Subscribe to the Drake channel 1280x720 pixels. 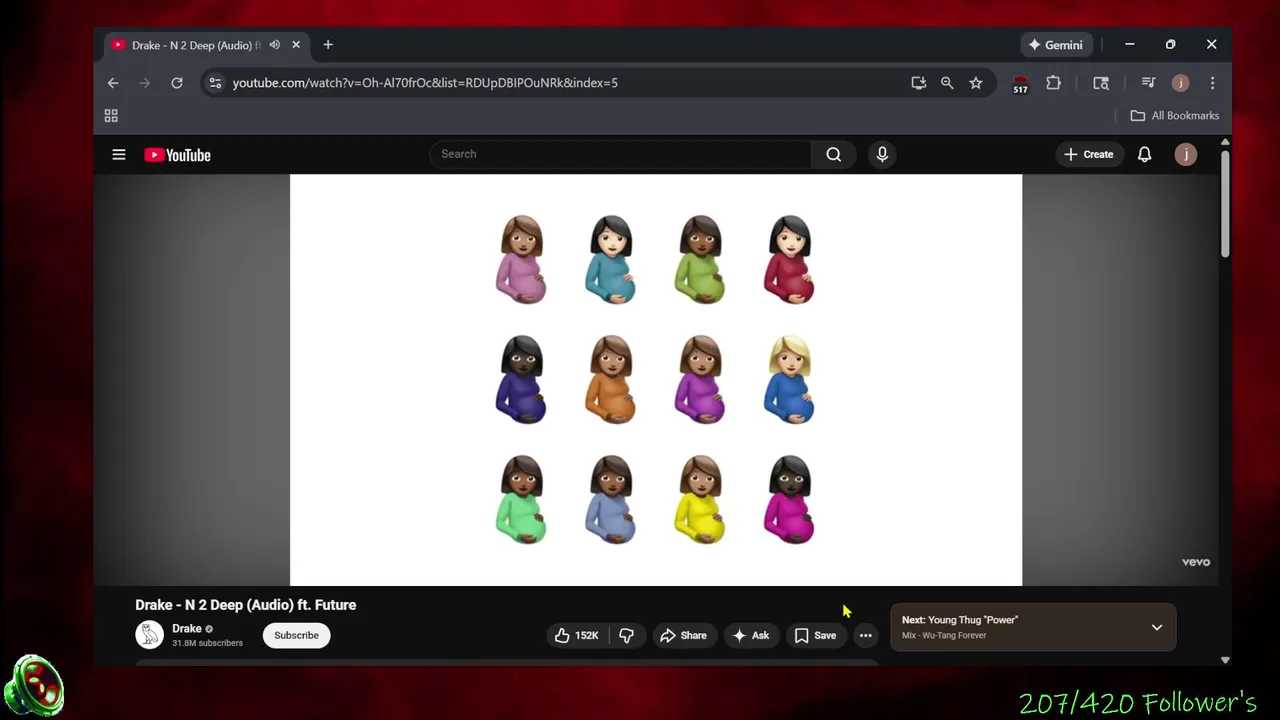point(296,635)
